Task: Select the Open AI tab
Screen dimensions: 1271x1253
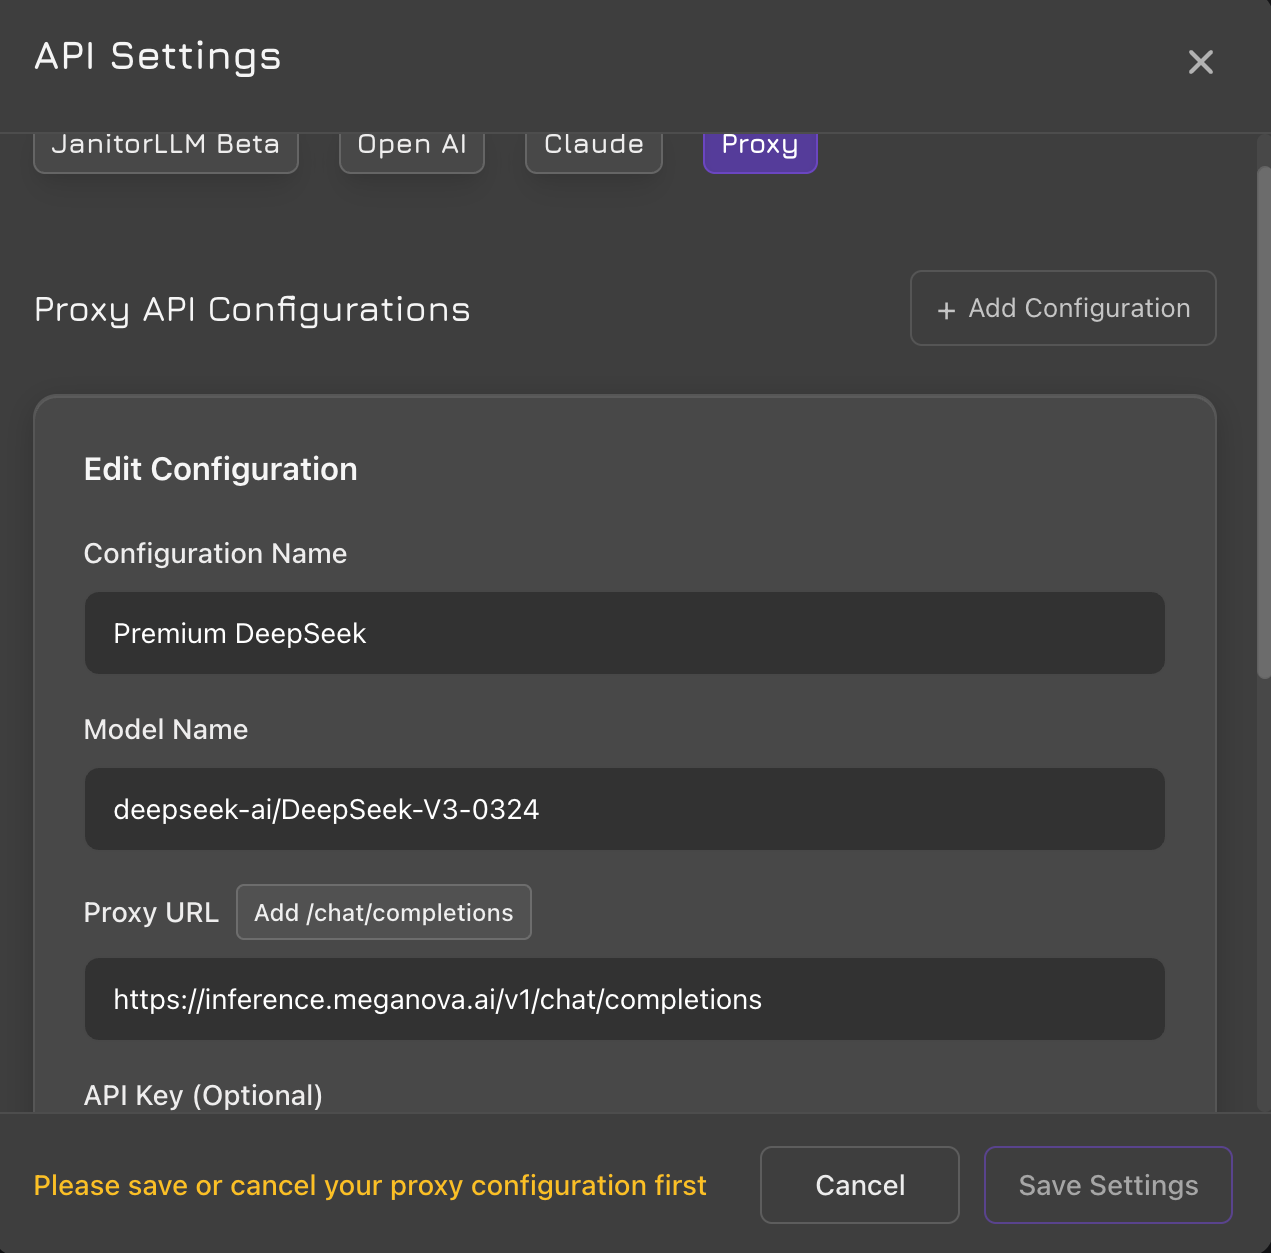Action: pyautogui.click(x=412, y=148)
